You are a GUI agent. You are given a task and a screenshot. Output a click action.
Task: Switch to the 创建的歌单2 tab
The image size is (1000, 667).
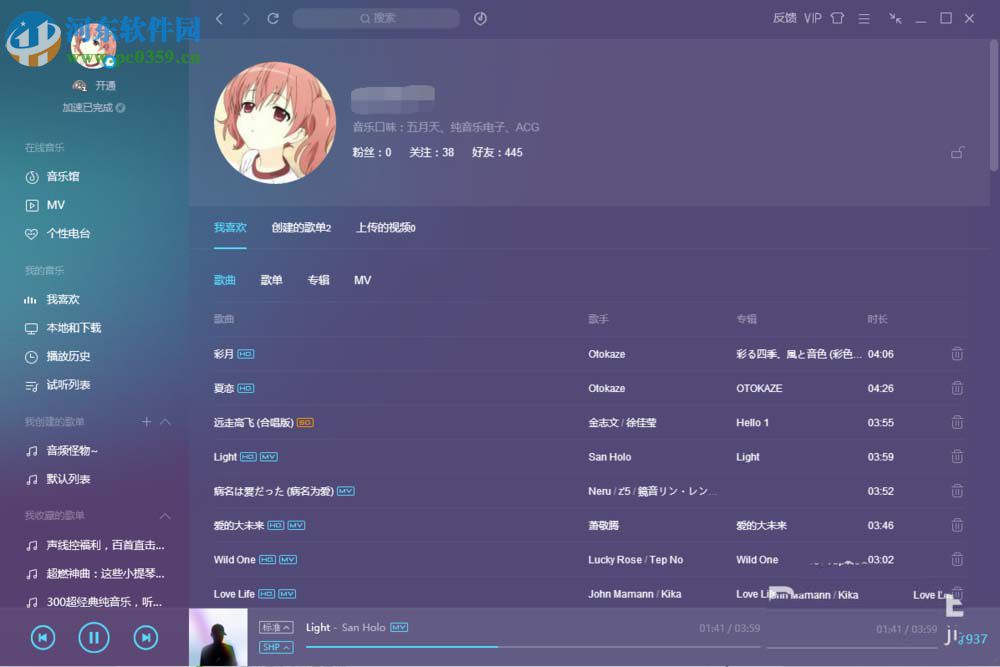[x=302, y=227]
